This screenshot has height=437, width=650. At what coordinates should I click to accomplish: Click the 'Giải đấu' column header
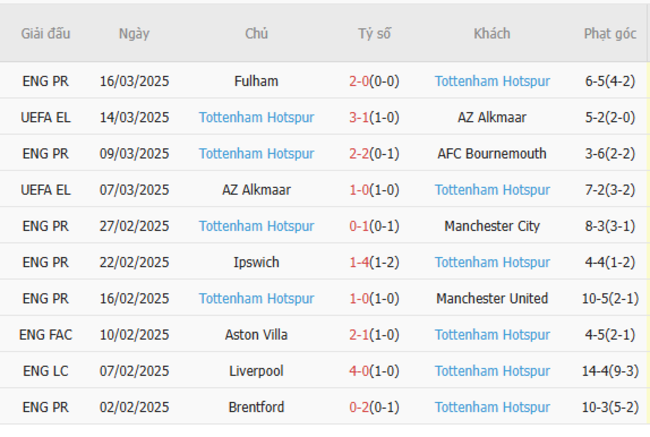tap(46, 33)
